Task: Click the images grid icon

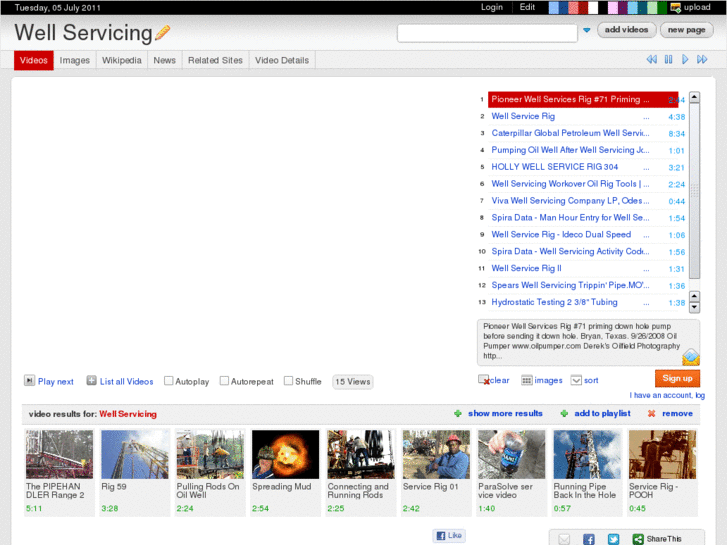Action: tap(527, 380)
